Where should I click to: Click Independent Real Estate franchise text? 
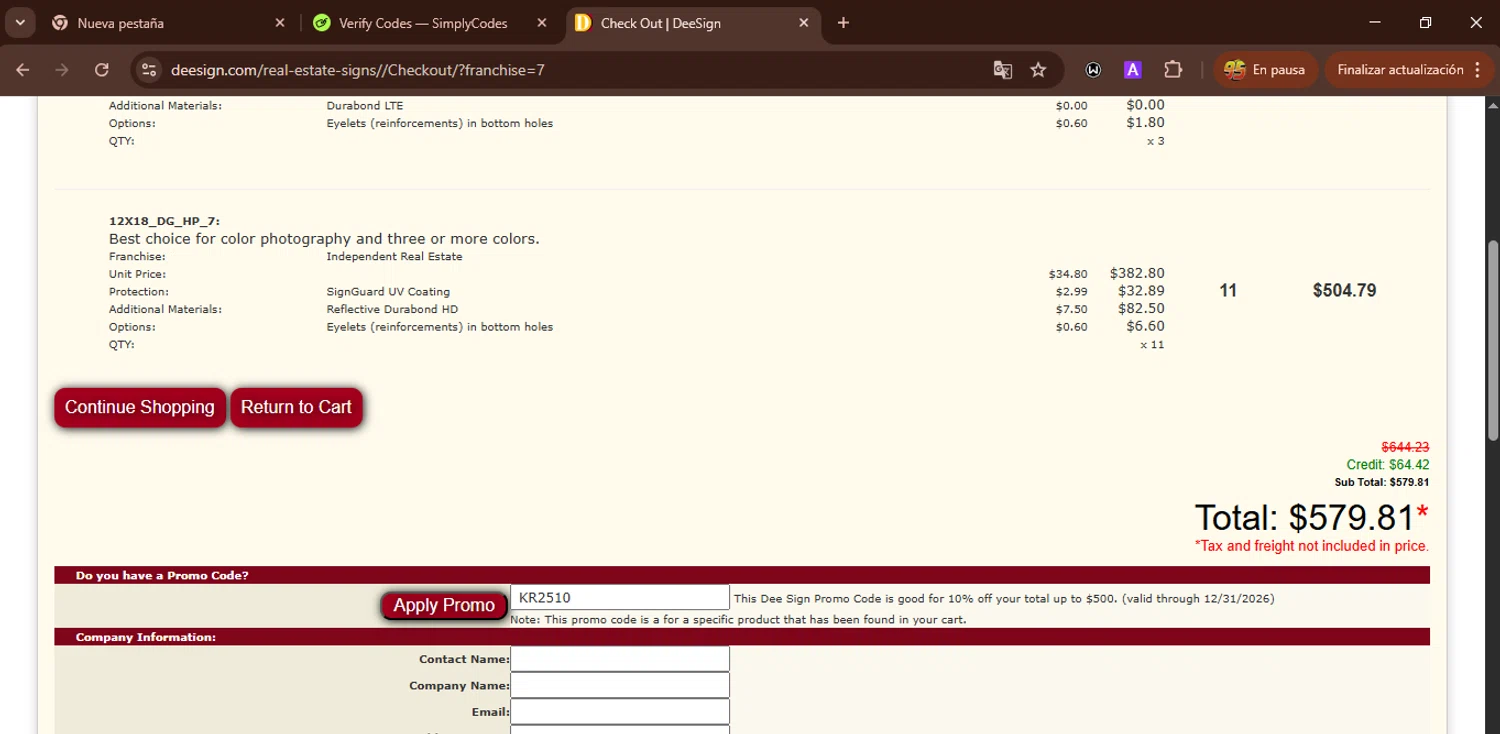[394, 256]
